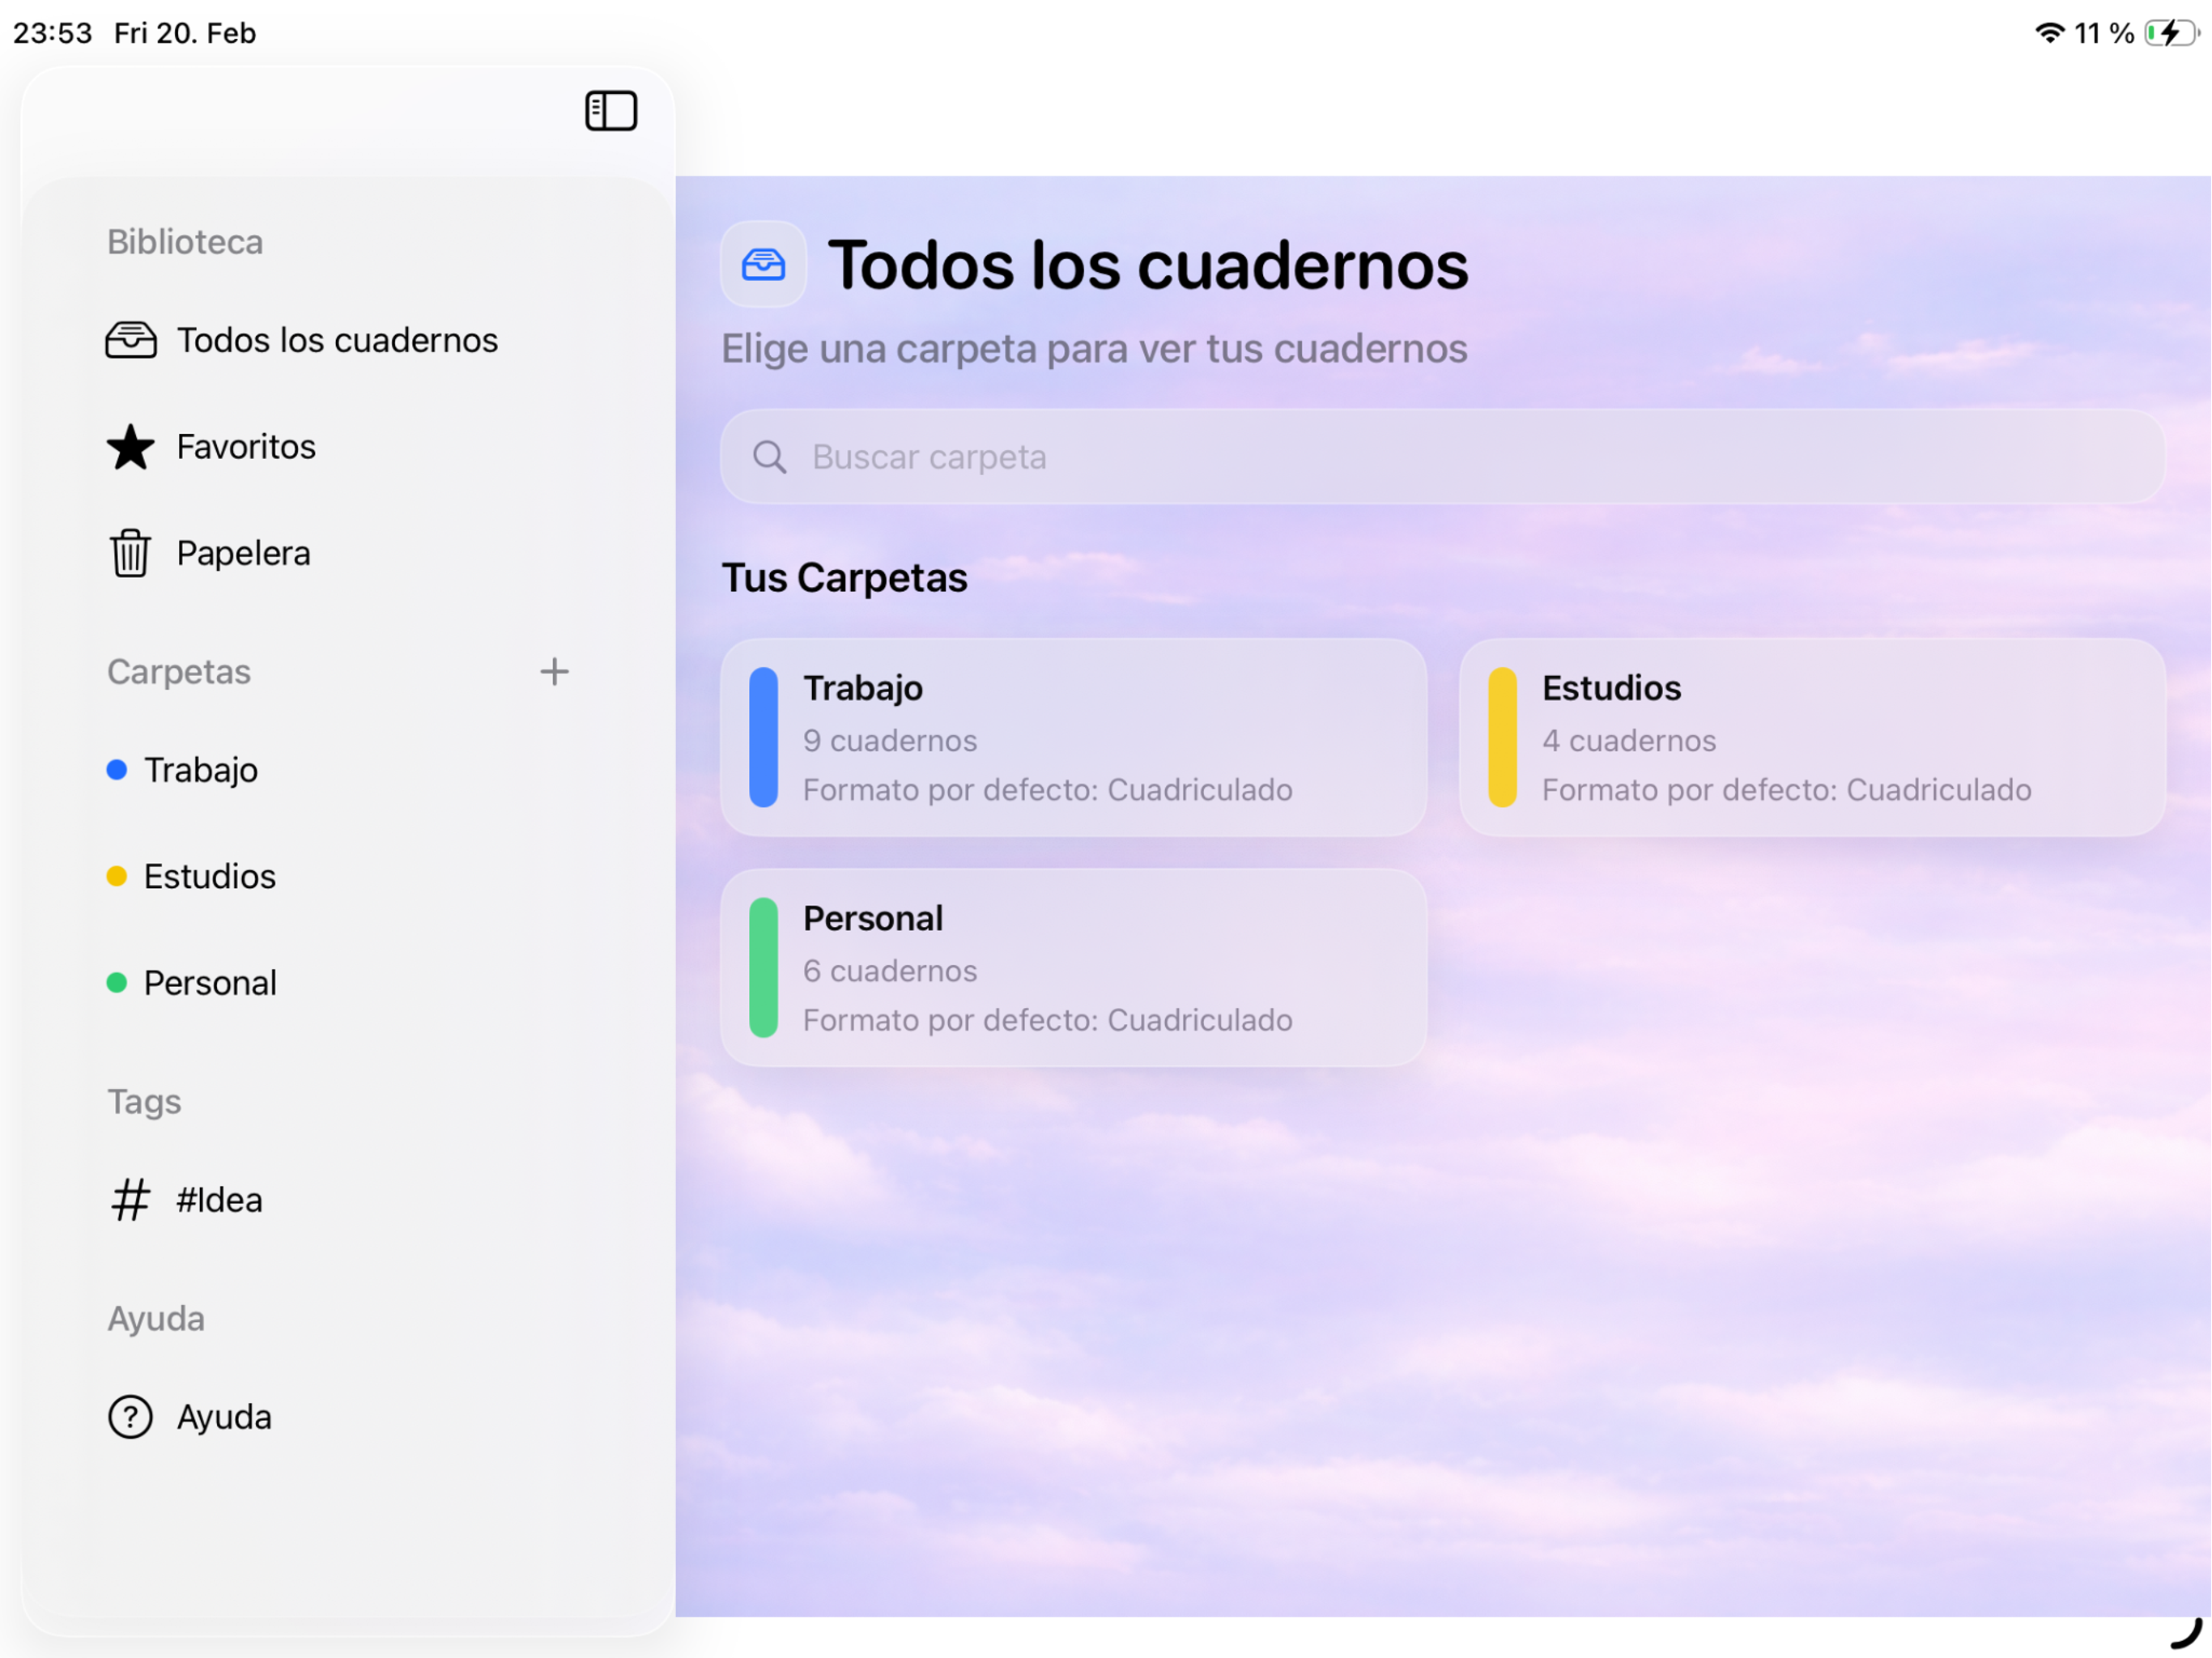The height and width of the screenshot is (1658, 2212).
Task: Click the '4 cuadernos' text
Action: [x=1629, y=741]
